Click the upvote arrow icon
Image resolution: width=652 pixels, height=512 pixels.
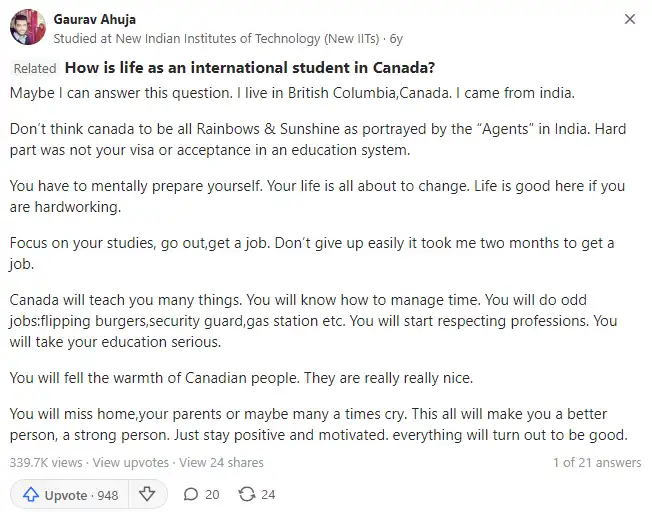[31, 495]
